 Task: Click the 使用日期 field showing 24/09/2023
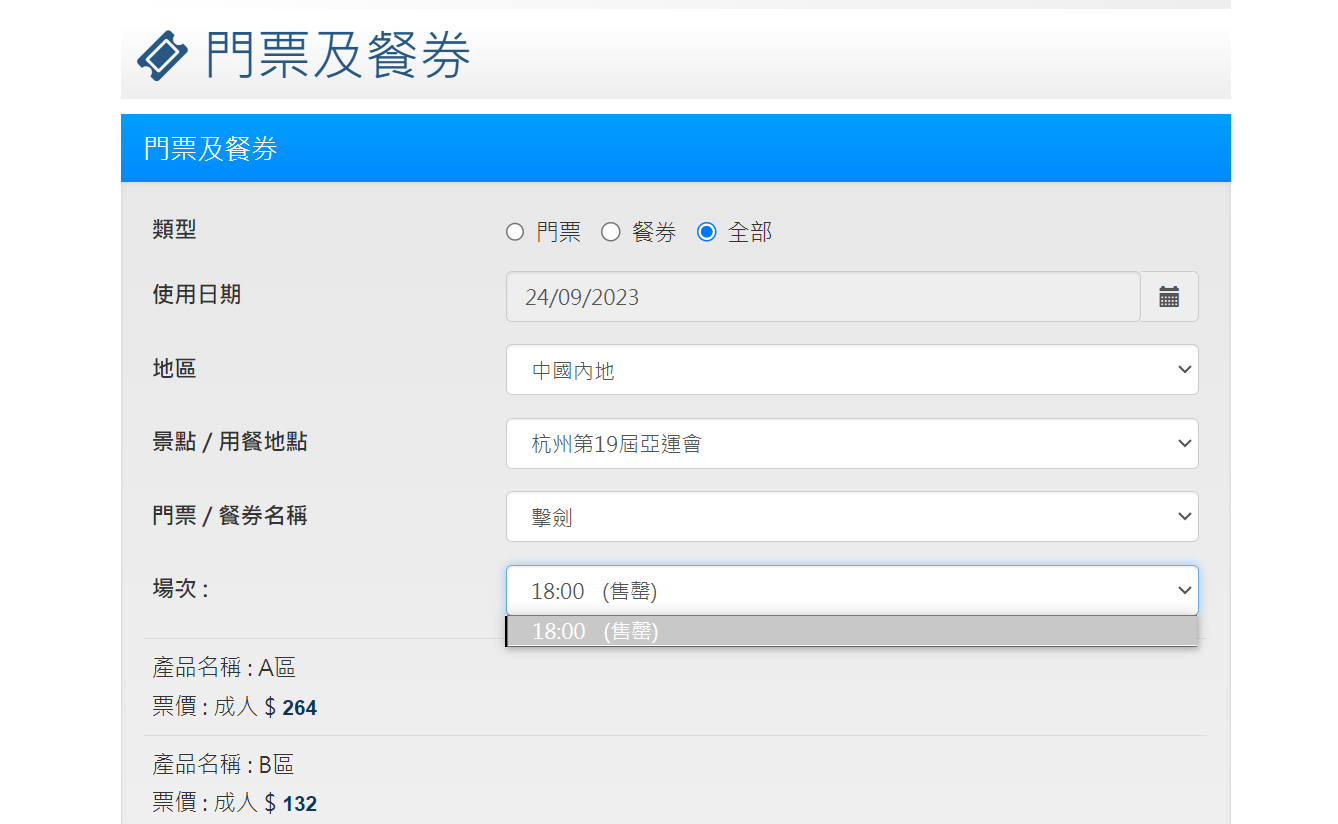point(822,297)
